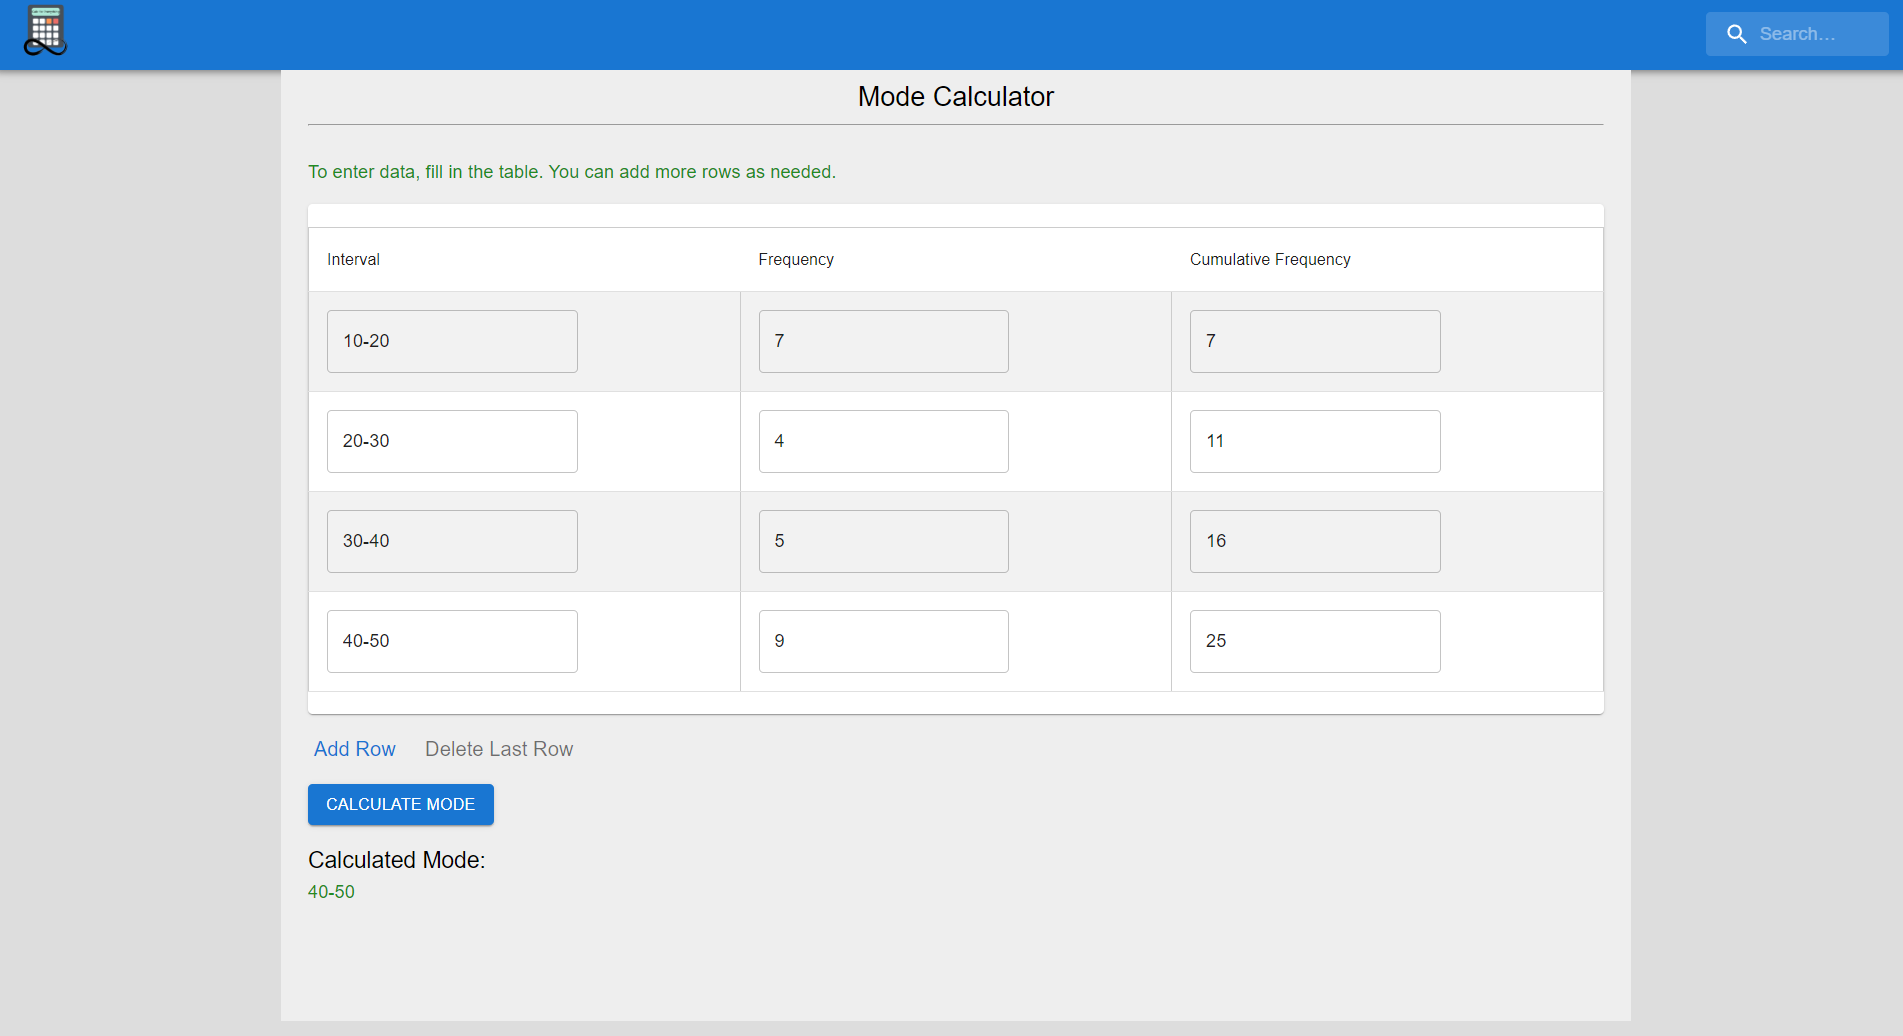Edit frequency field for 20-30 row

883,441
